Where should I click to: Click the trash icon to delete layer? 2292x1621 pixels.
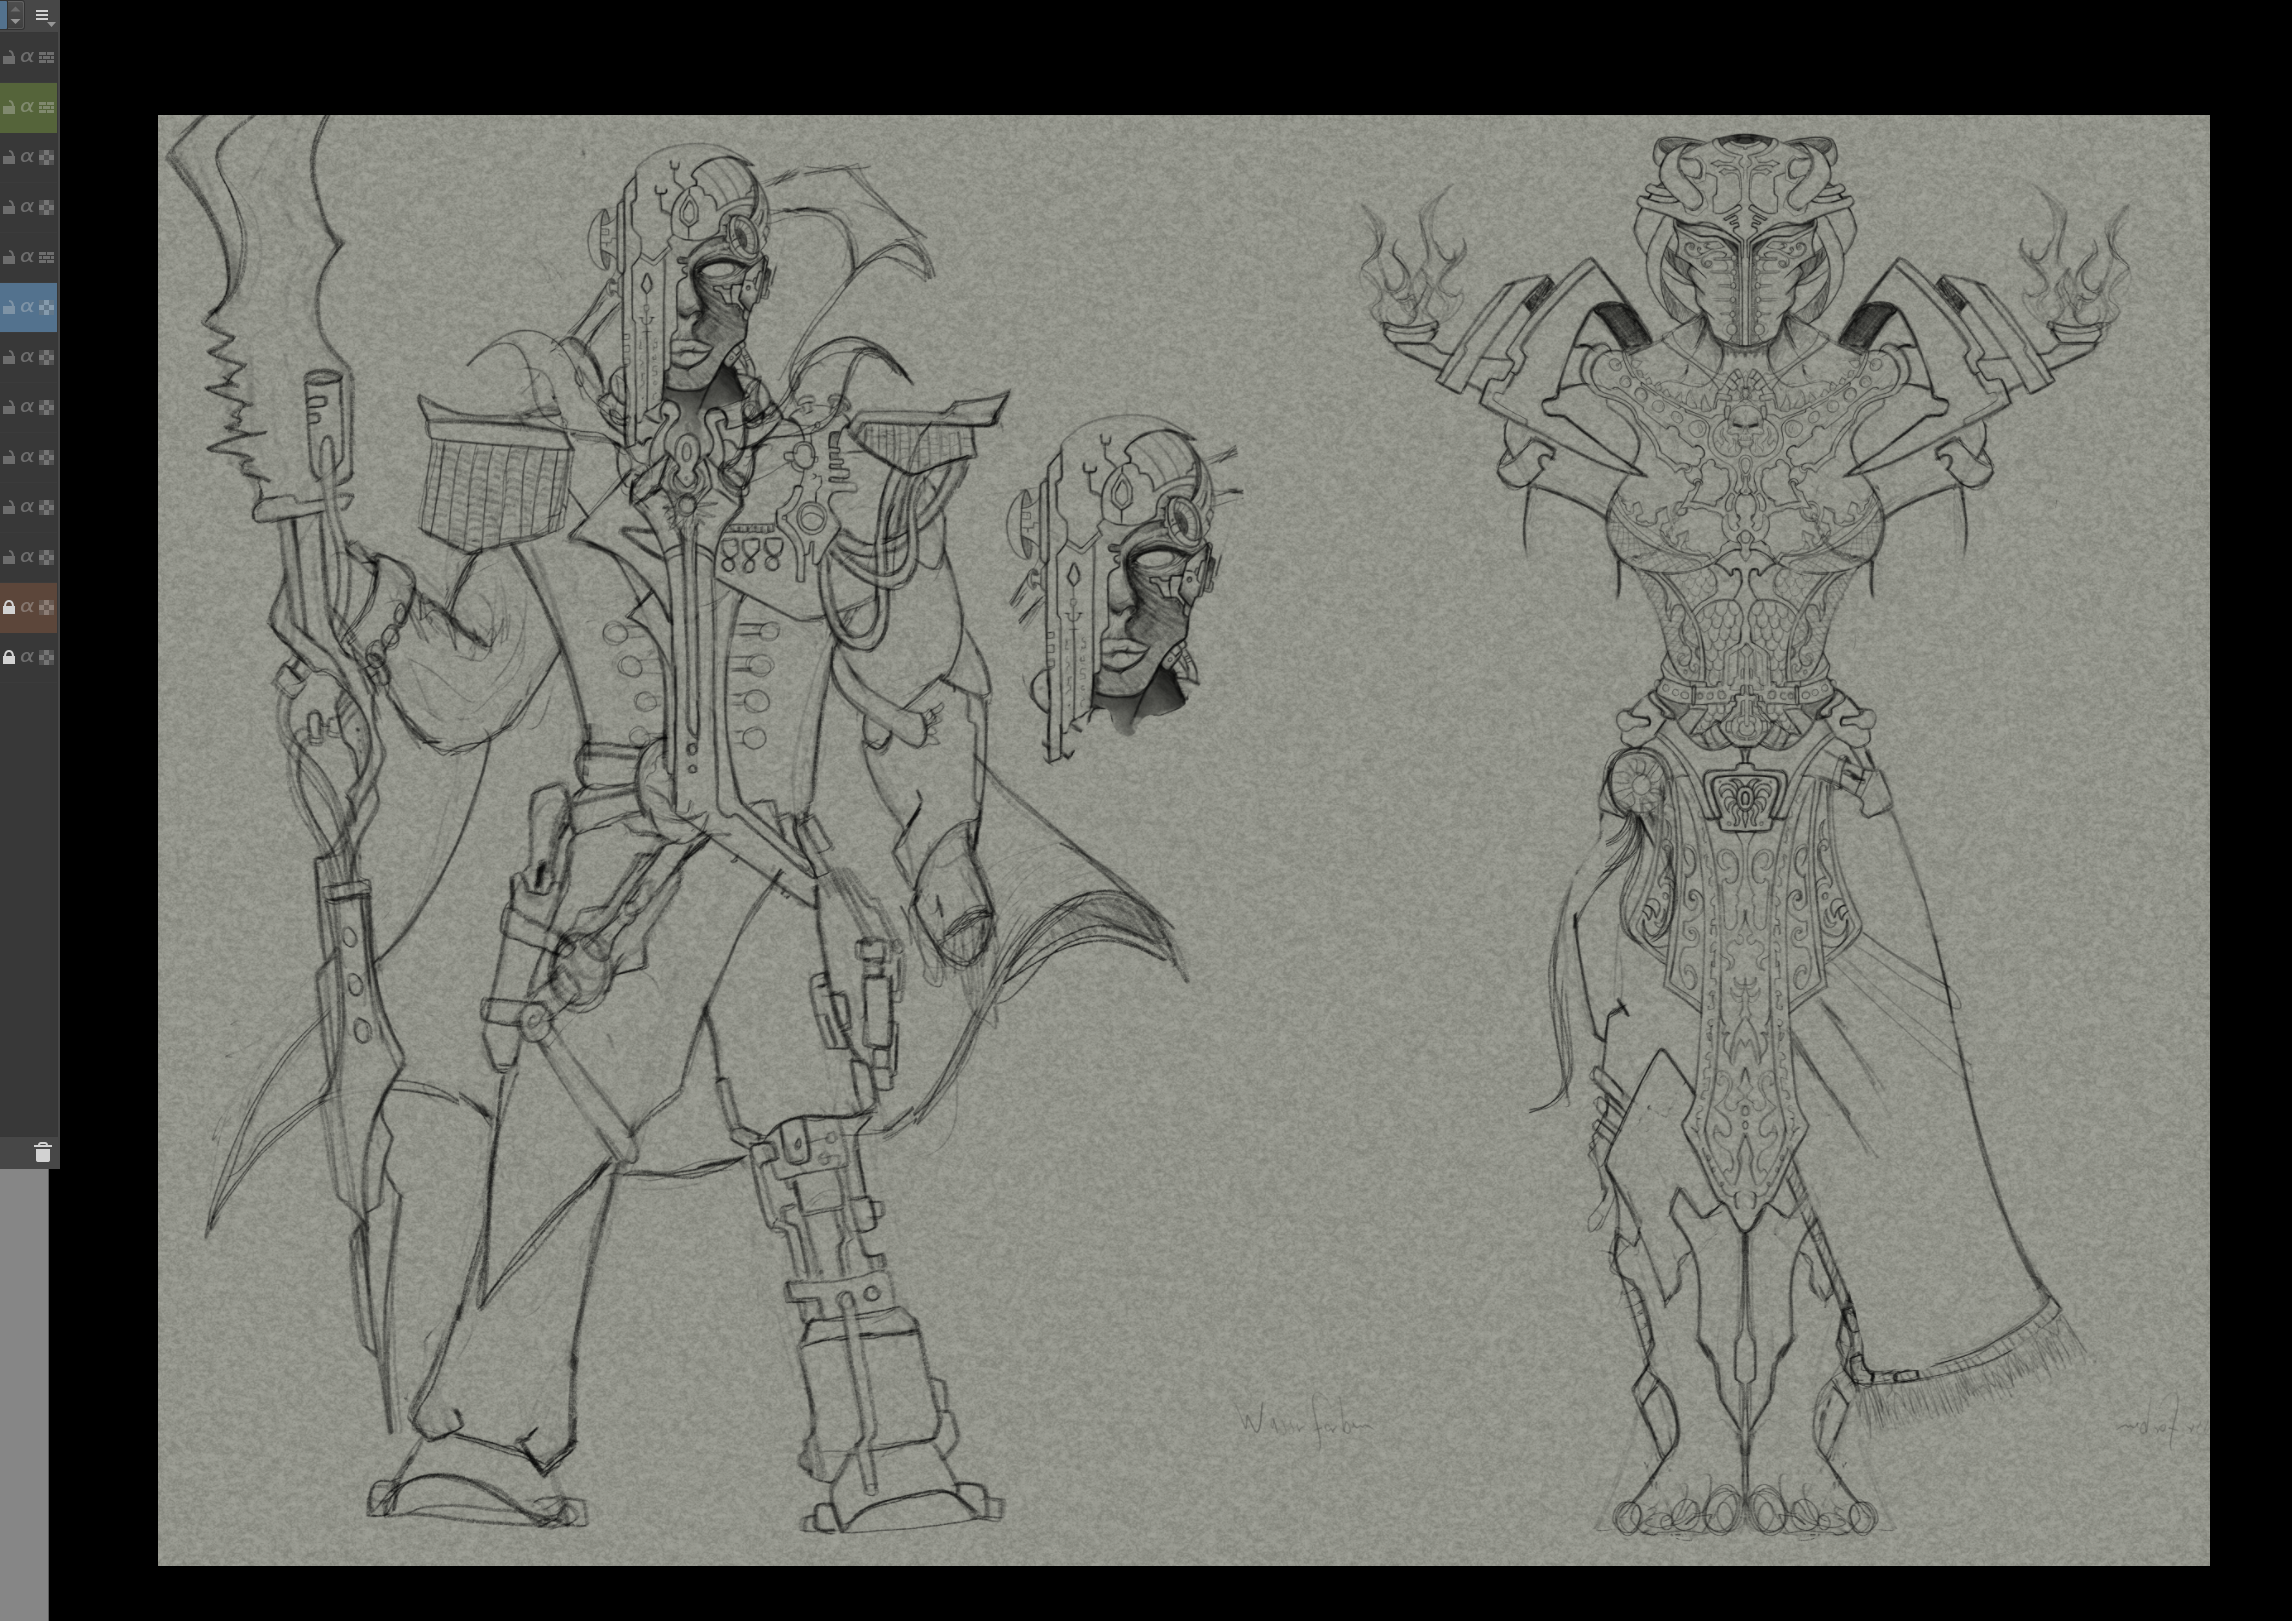(x=42, y=1153)
